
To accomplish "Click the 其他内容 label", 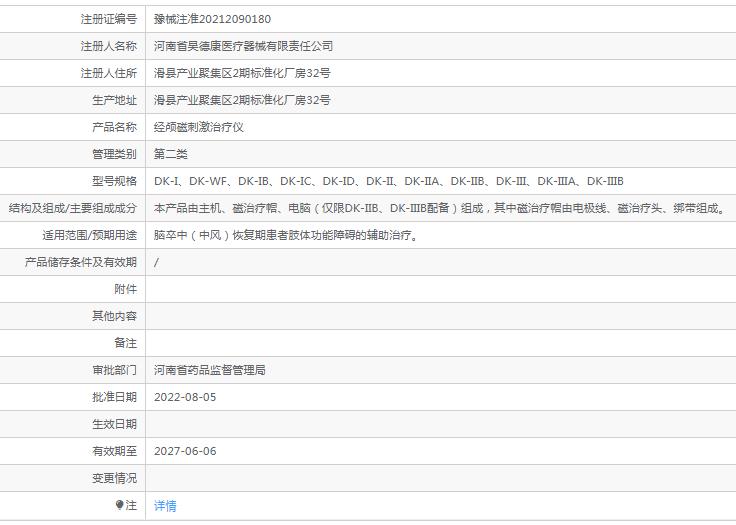I will [114, 316].
